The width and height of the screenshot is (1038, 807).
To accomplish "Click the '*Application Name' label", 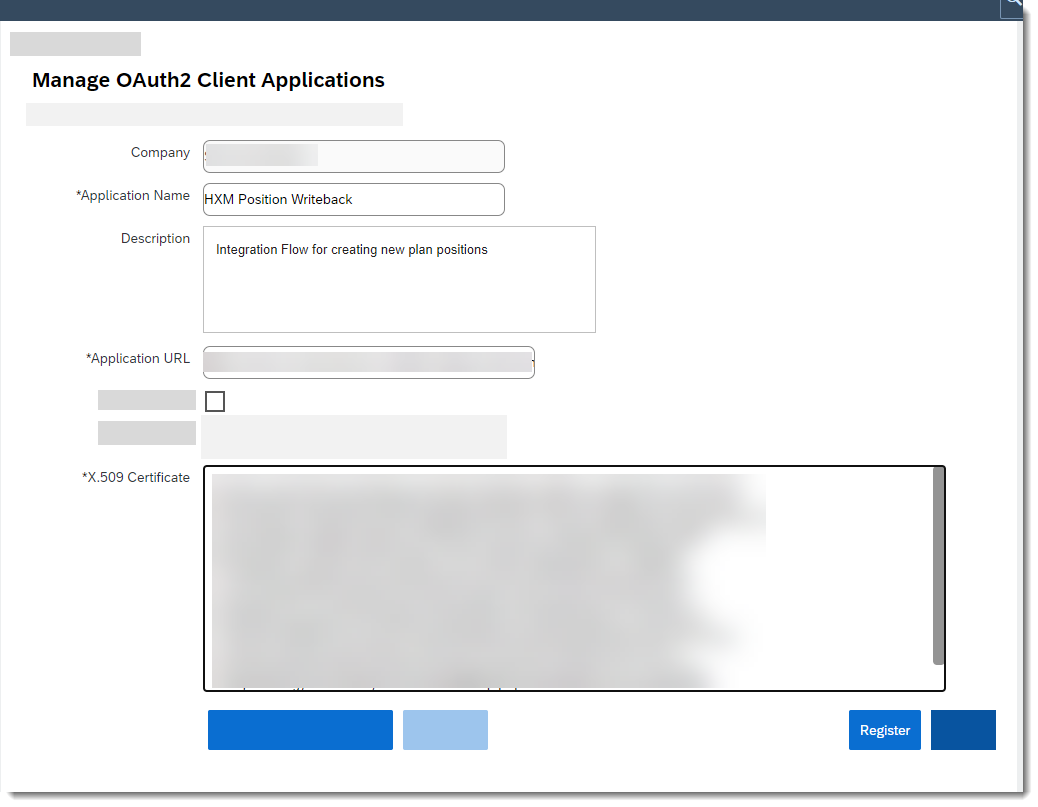I will (x=132, y=195).
